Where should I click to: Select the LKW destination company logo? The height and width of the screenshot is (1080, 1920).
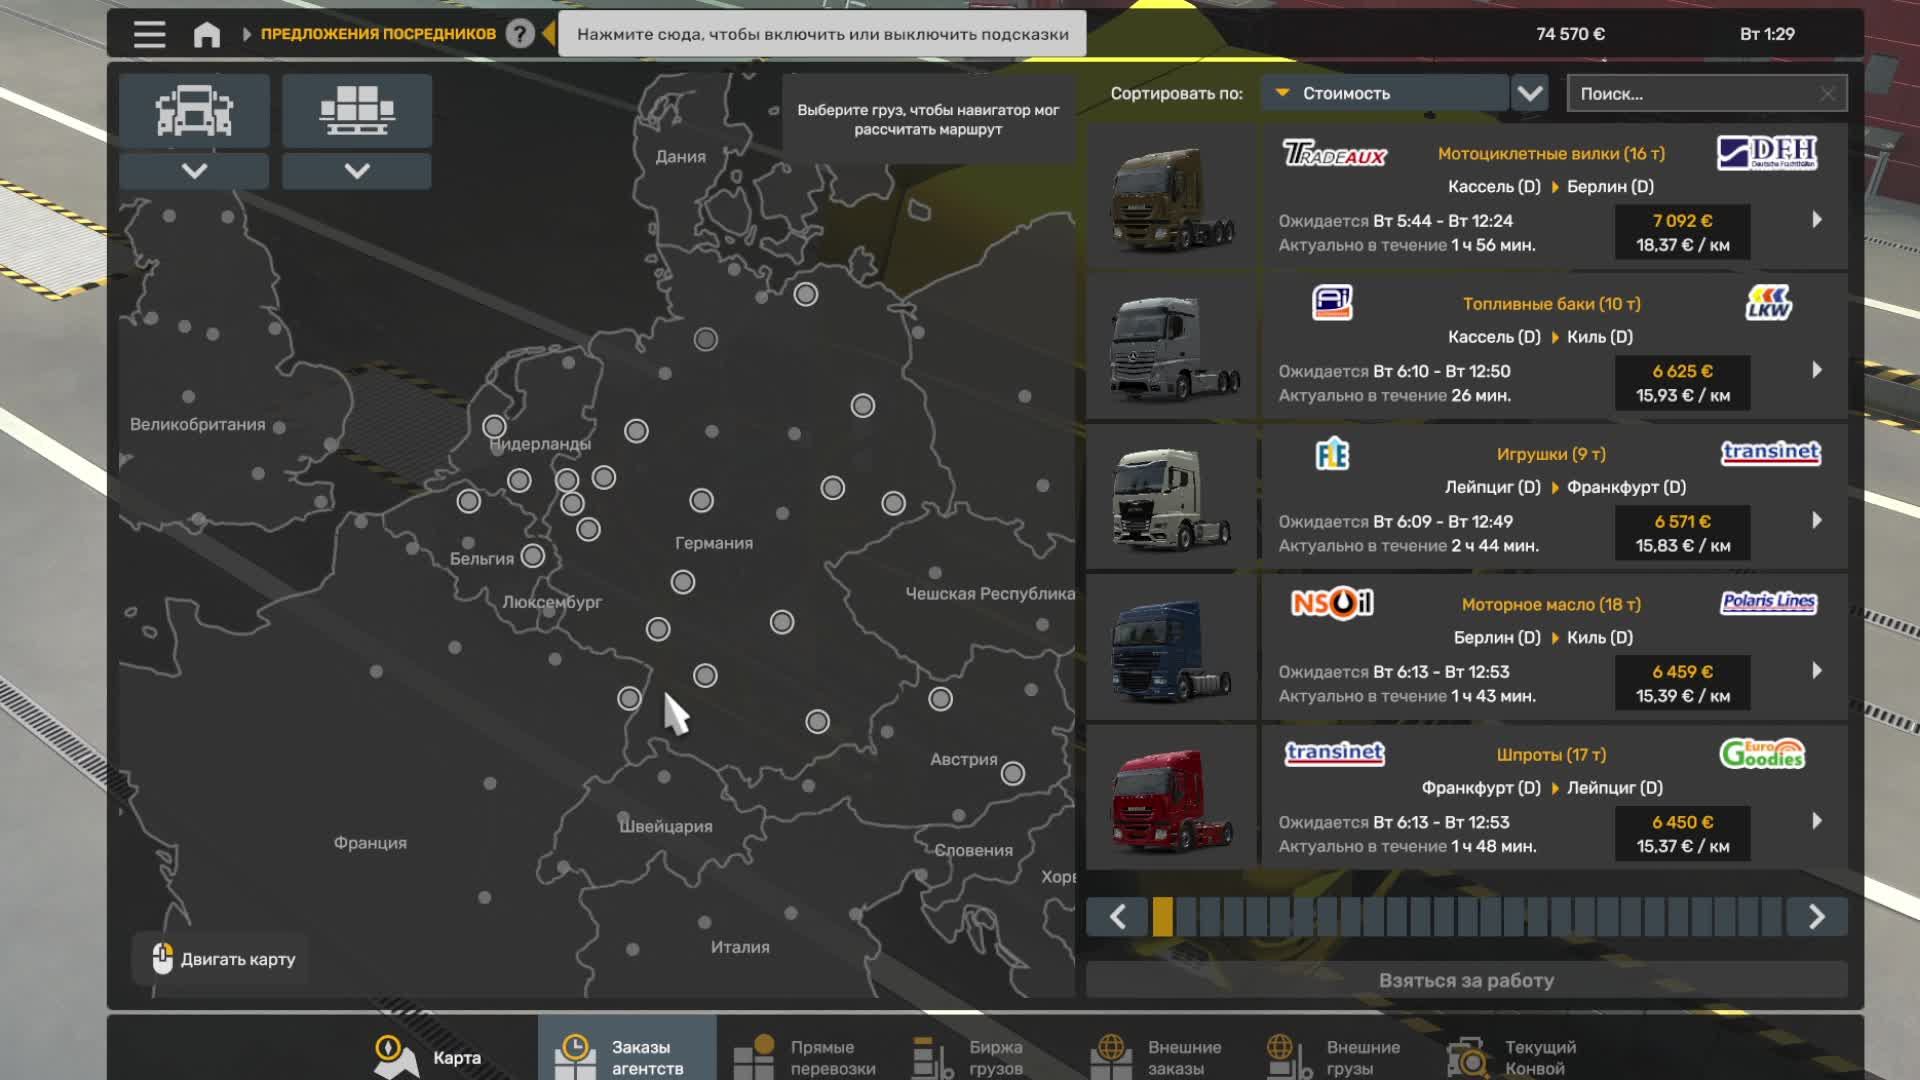pyautogui.click(x=1768, y=303)
